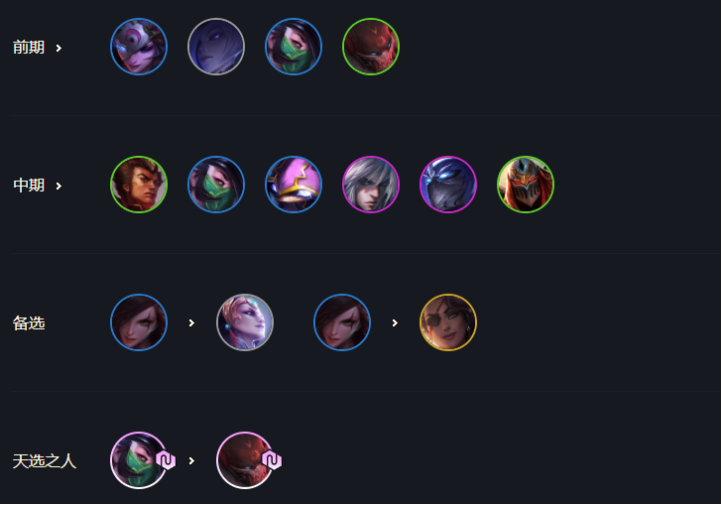The width and height of the screenshot is (722, 505).
Task: Select Evelynn's moon-mask portrait in the 前期 row
Action: [x=139, y=46]
